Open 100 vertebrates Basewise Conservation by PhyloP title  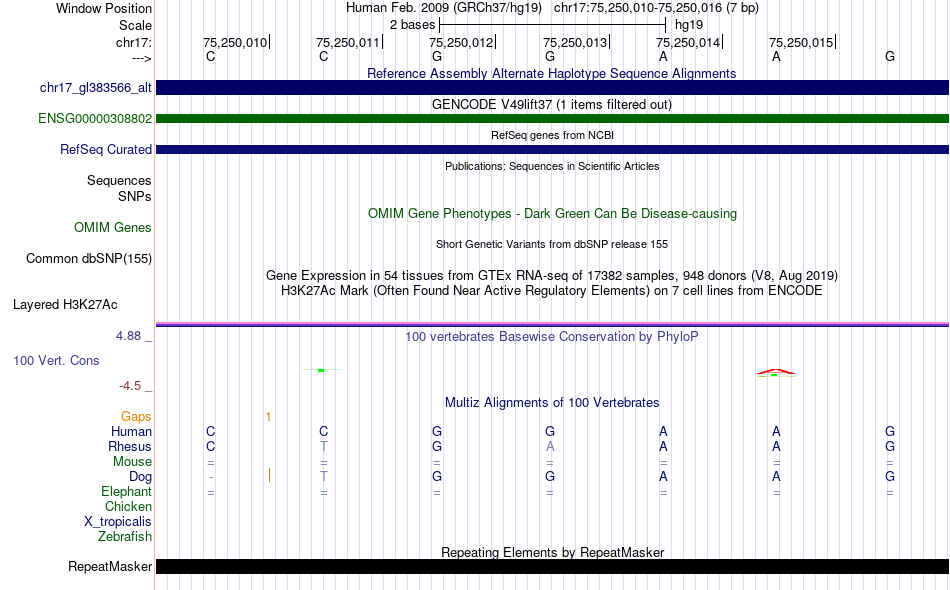552,336
